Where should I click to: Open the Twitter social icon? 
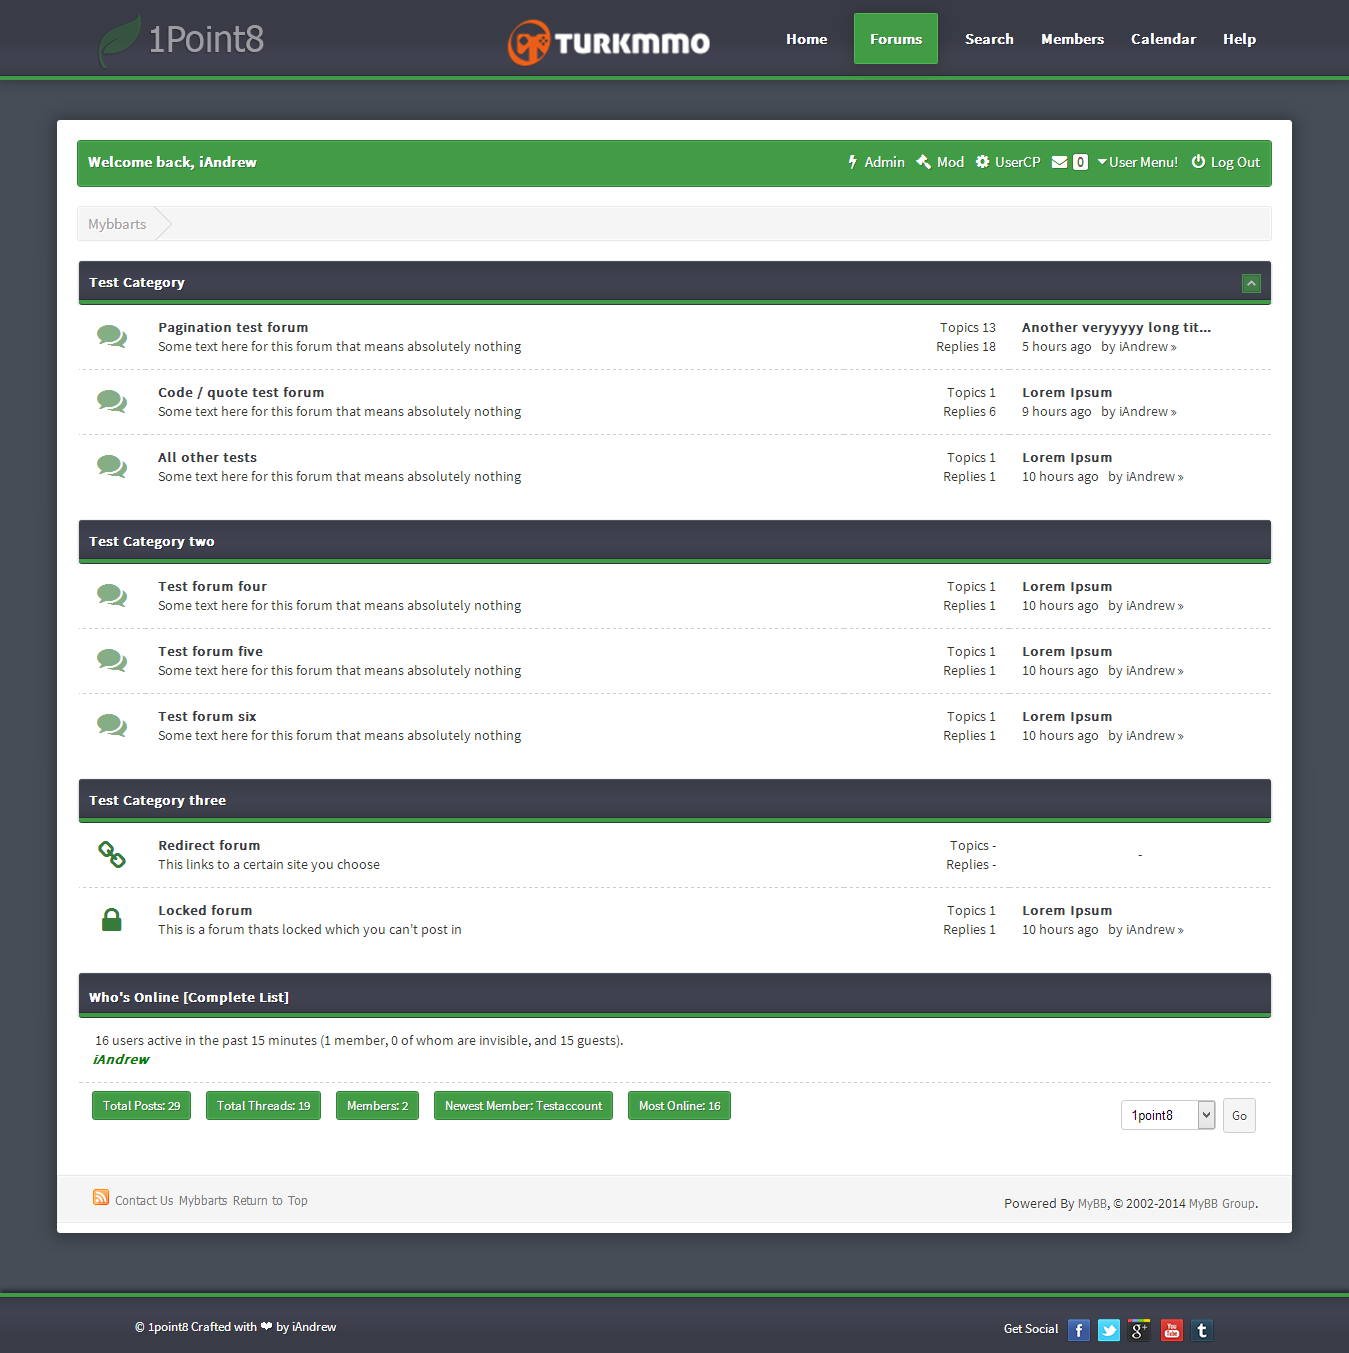(x=1109, y=1330)
